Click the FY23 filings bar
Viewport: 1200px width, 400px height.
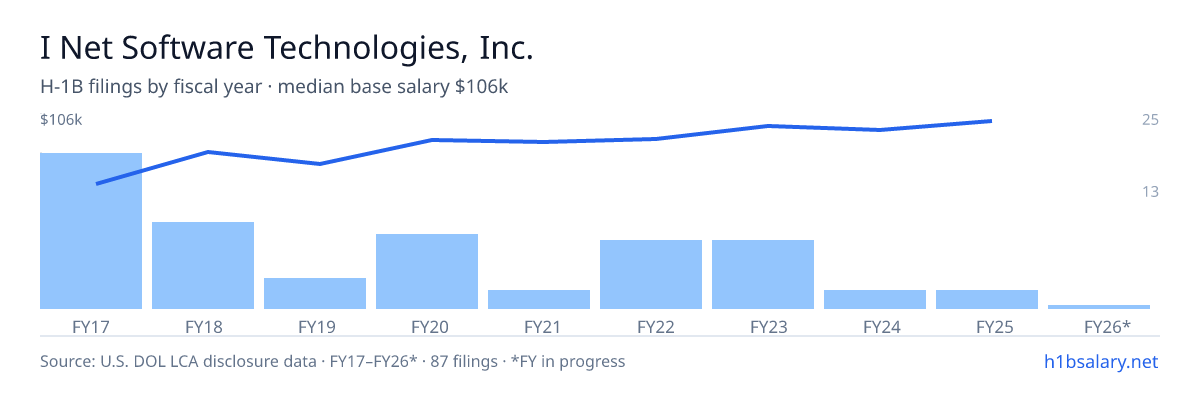[x=763, y=274]
